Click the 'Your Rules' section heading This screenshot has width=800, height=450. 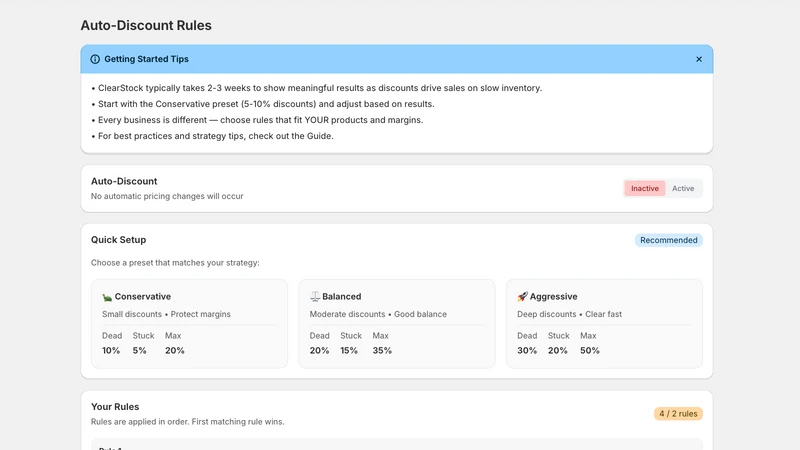point(115,407)
